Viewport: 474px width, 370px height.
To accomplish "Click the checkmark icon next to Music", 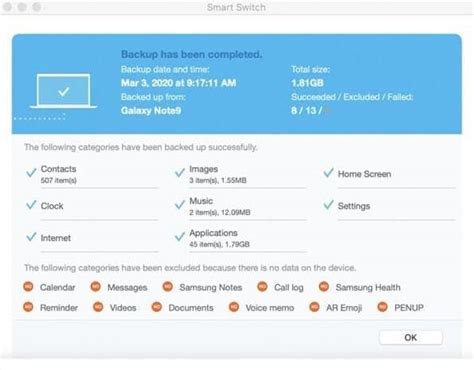I will [x=180, y=204].
